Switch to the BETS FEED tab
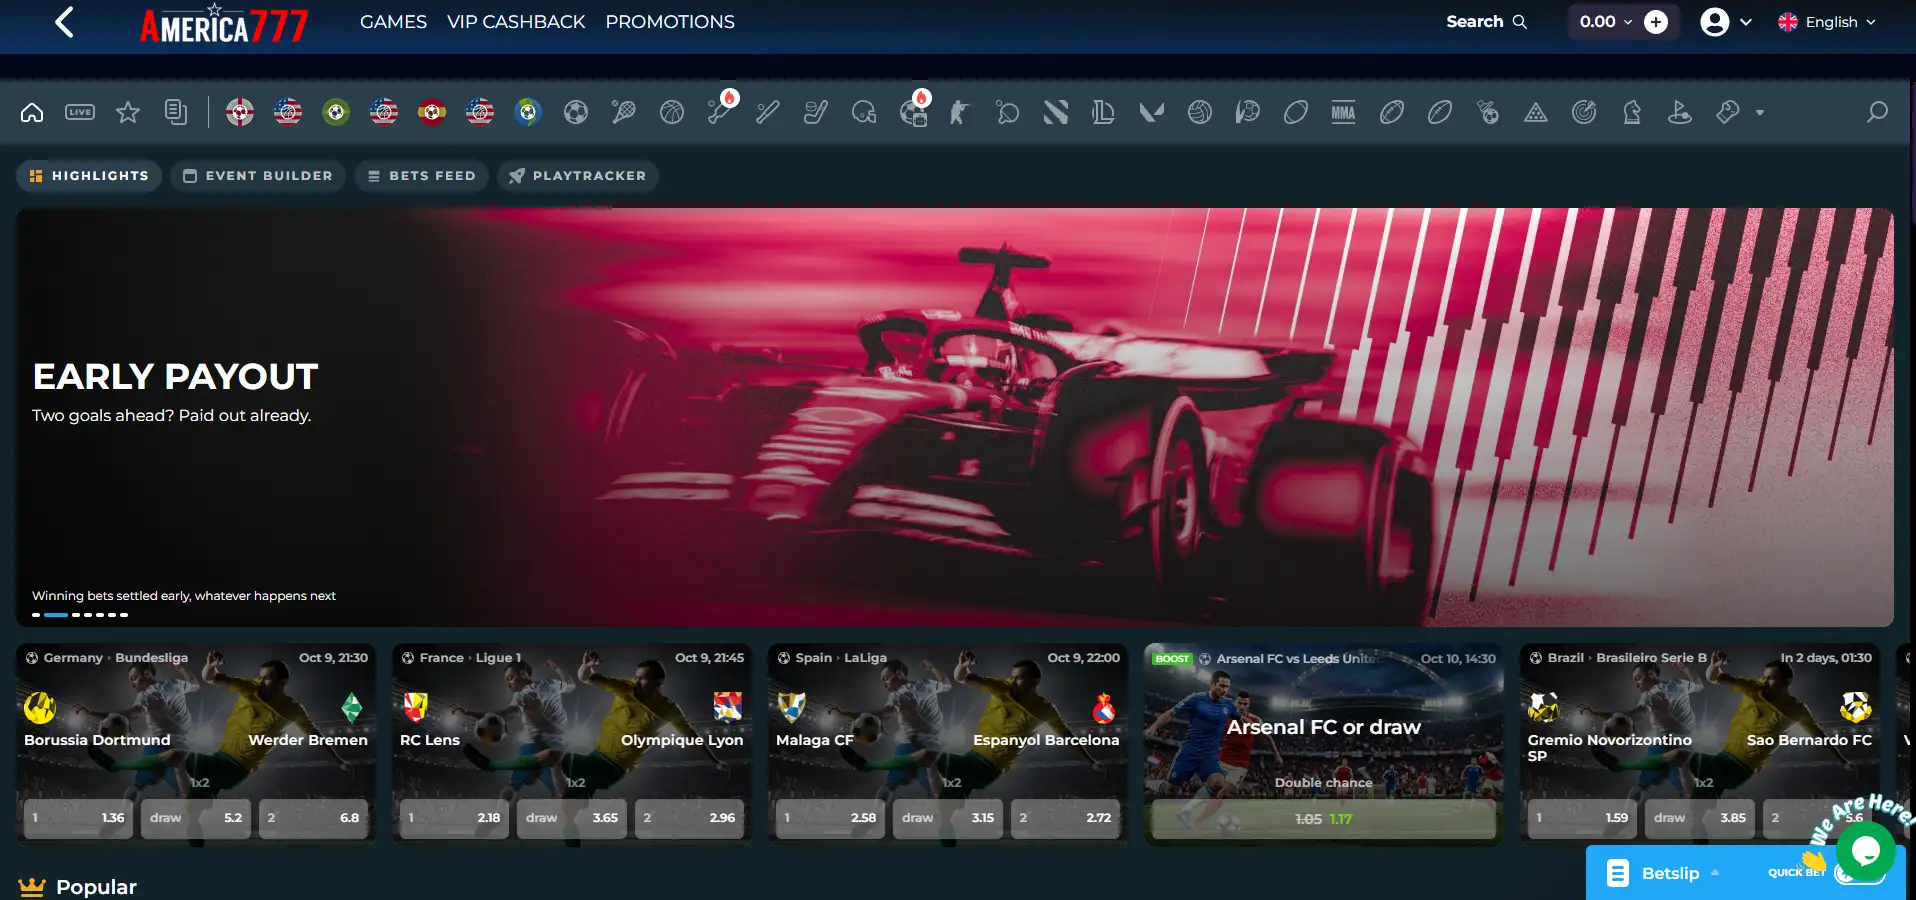The height and width of the screenshot is (900, 1916). (x=422, y=176)
